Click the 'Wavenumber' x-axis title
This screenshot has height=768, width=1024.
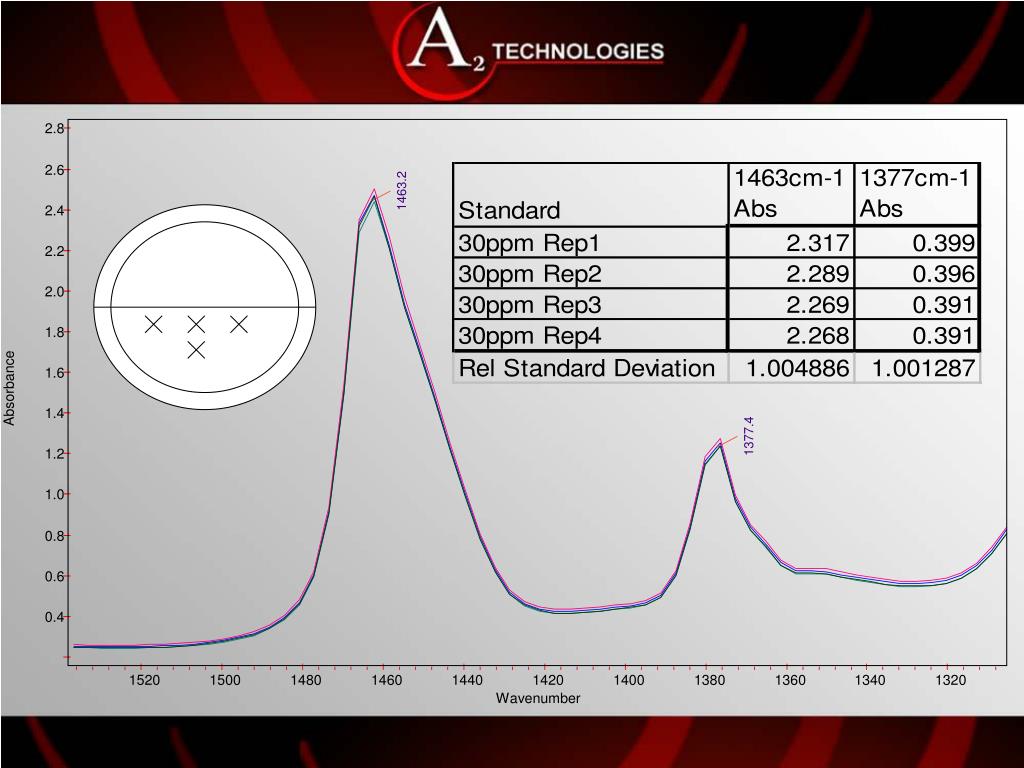click(538, 698)
